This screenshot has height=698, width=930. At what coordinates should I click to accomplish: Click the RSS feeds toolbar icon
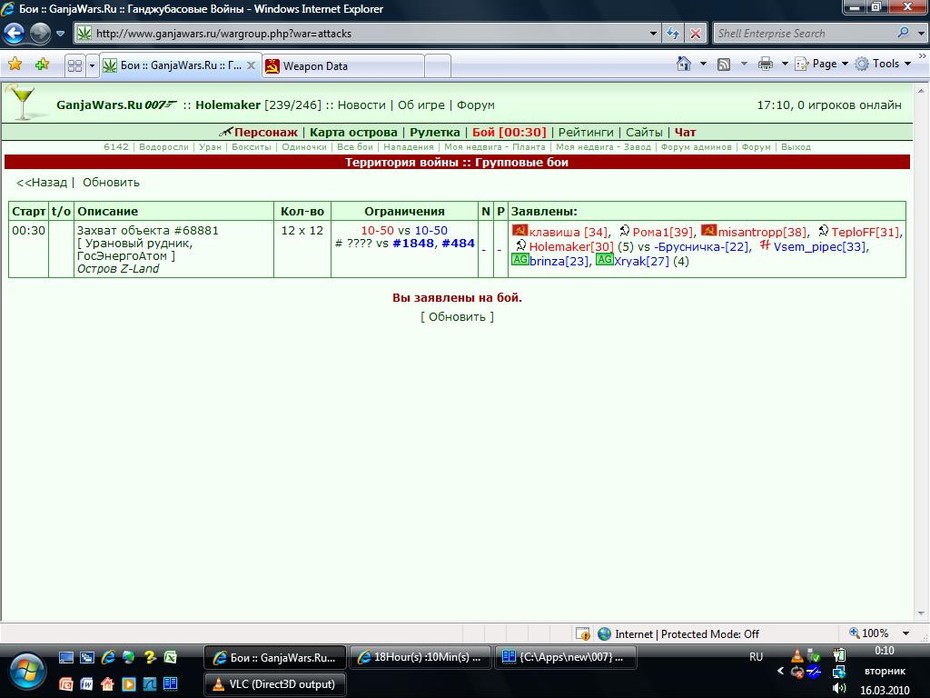pyautogui.click(x=724, y=64)
